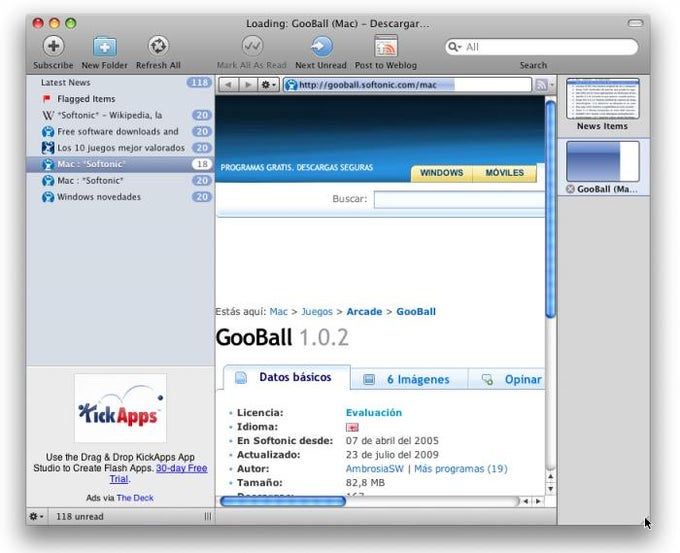Screen dimensions: 680x553
Task: Navigate forward in embedded browser
Action: pyautogui.click(x=248, y=85)
